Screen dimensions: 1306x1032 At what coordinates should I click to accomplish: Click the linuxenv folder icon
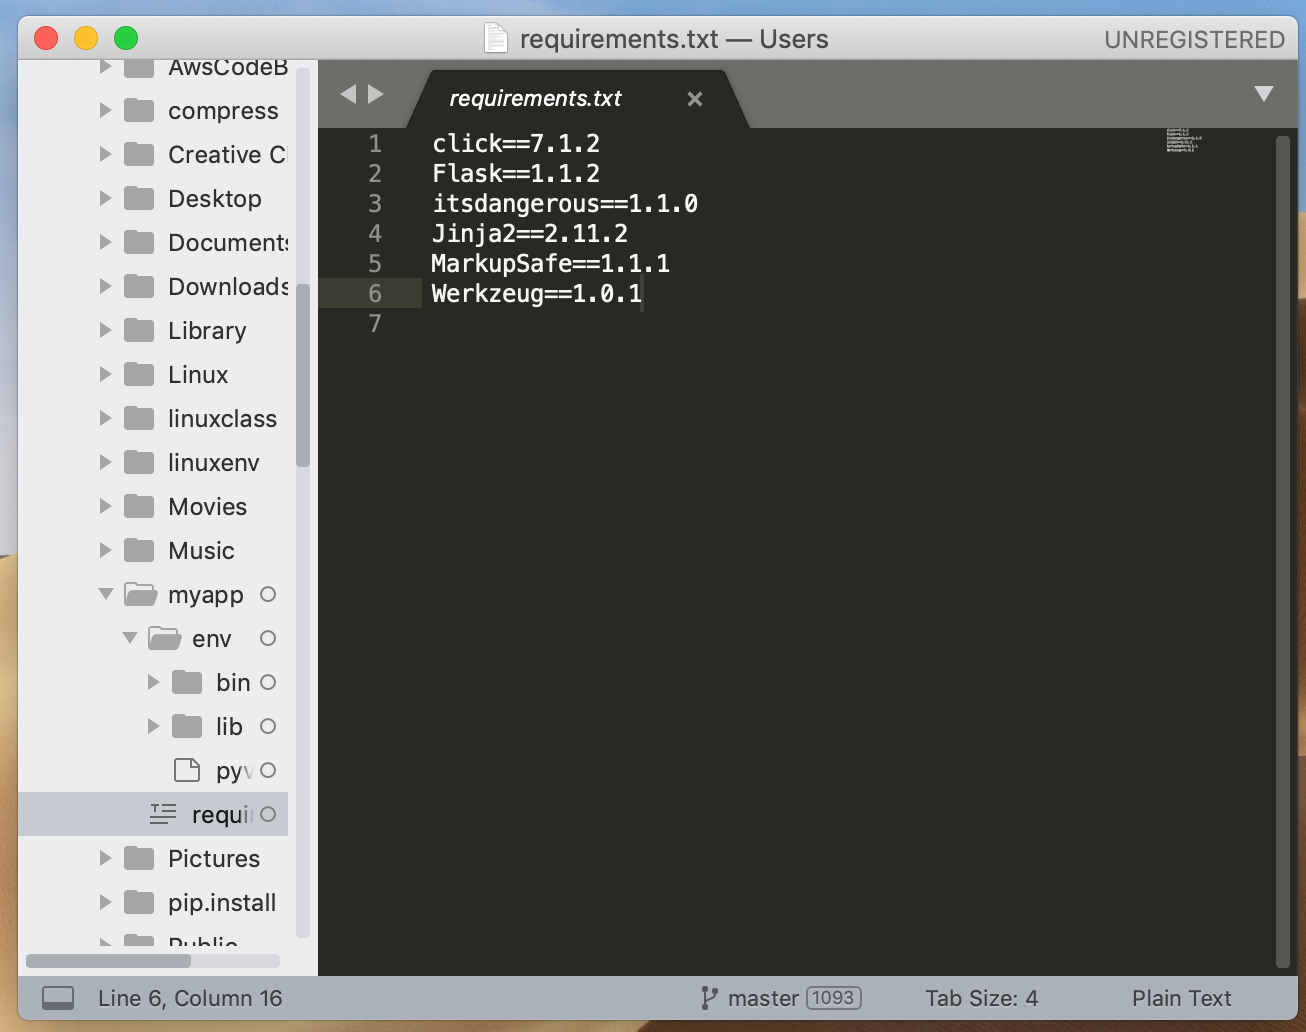pos(139,462)
